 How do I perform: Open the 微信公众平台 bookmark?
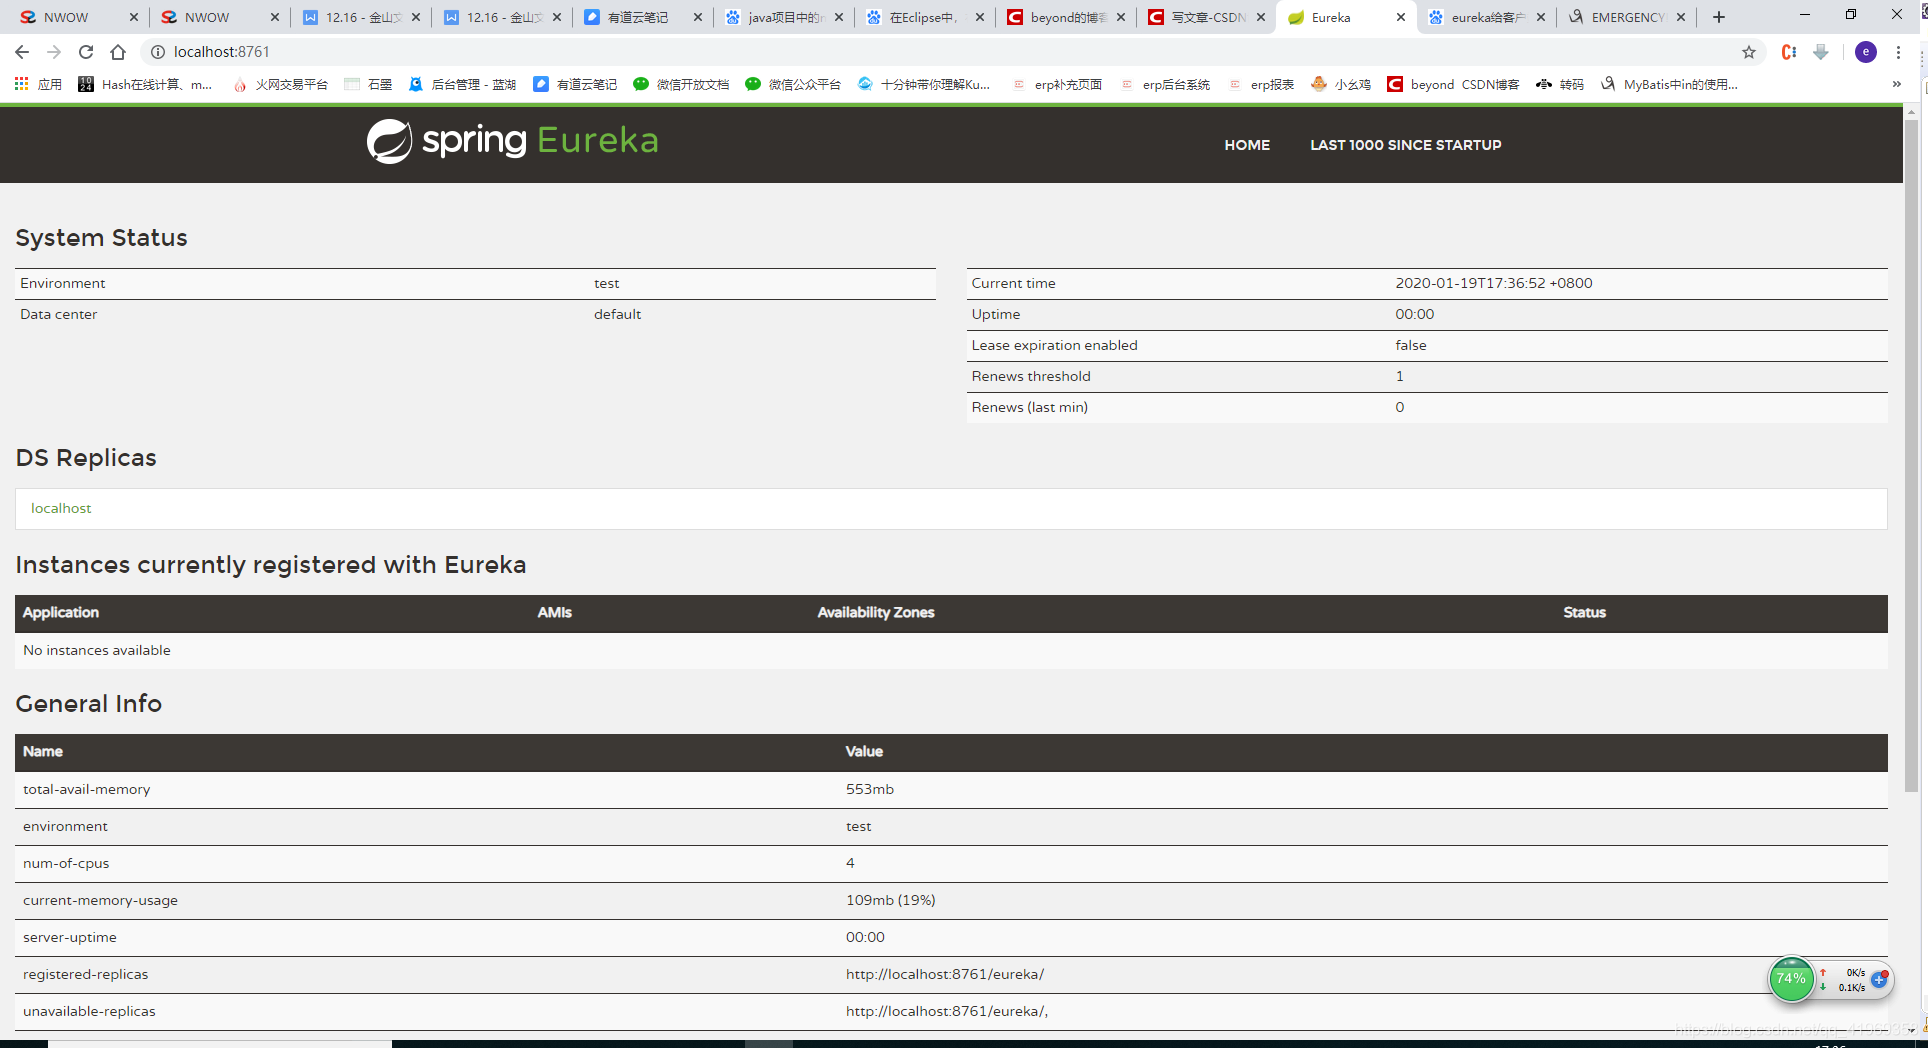(793, 84)
